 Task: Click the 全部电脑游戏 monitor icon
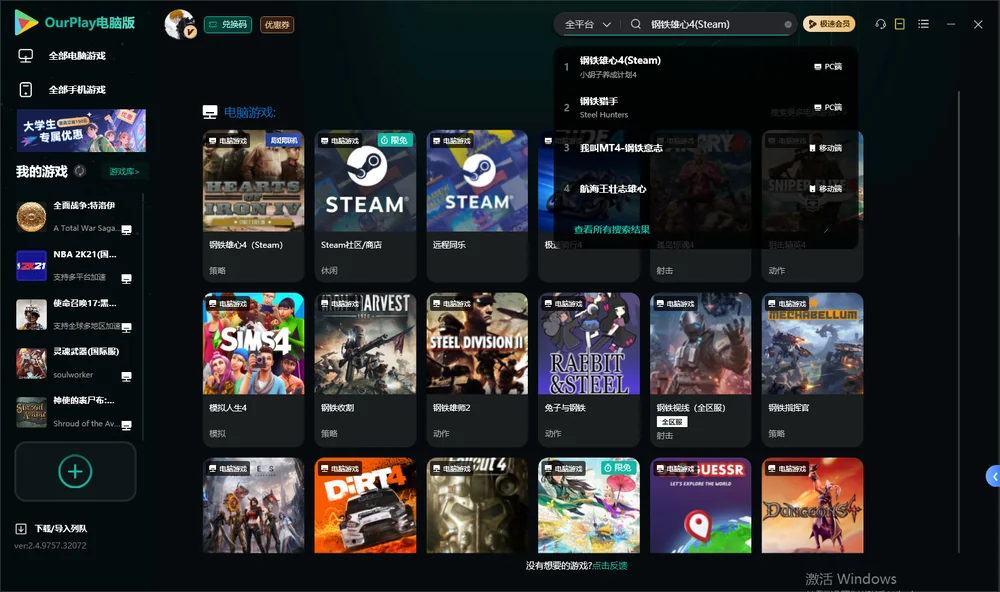coord(26,56)
